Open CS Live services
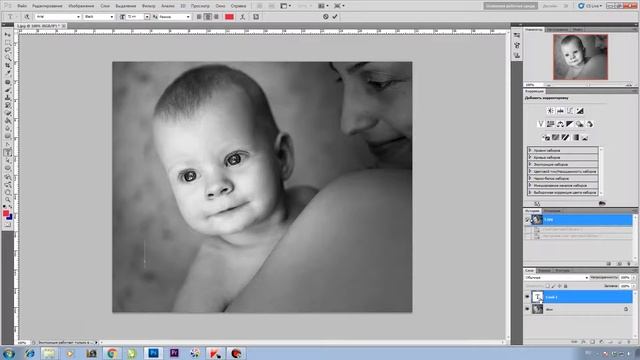 (590, 6)
